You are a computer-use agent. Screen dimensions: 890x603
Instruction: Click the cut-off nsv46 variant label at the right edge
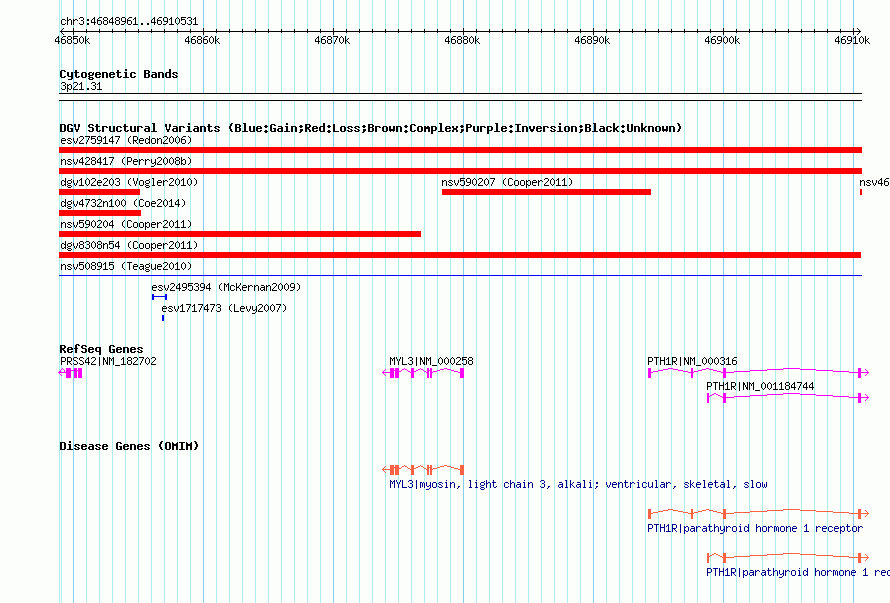point(874,182)
